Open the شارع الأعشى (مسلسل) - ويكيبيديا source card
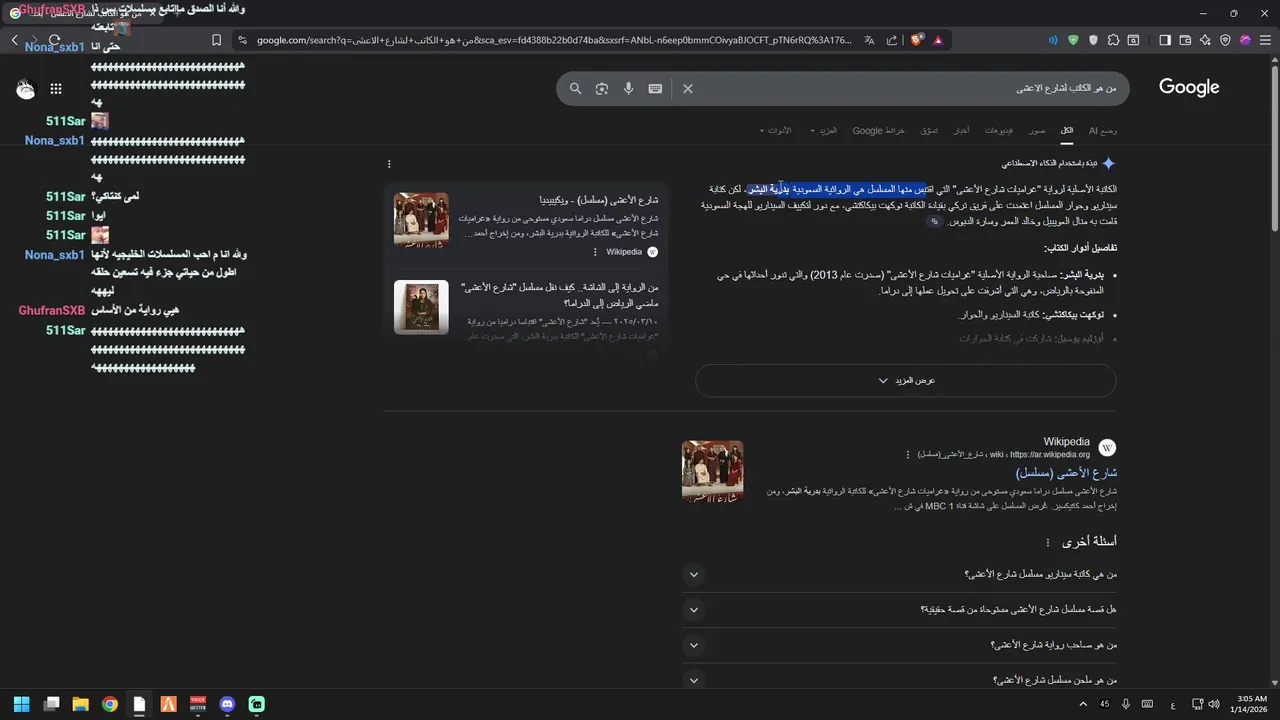Image resolution: width=1280 pixels, height=720 pixels. [x=526, y=226]
